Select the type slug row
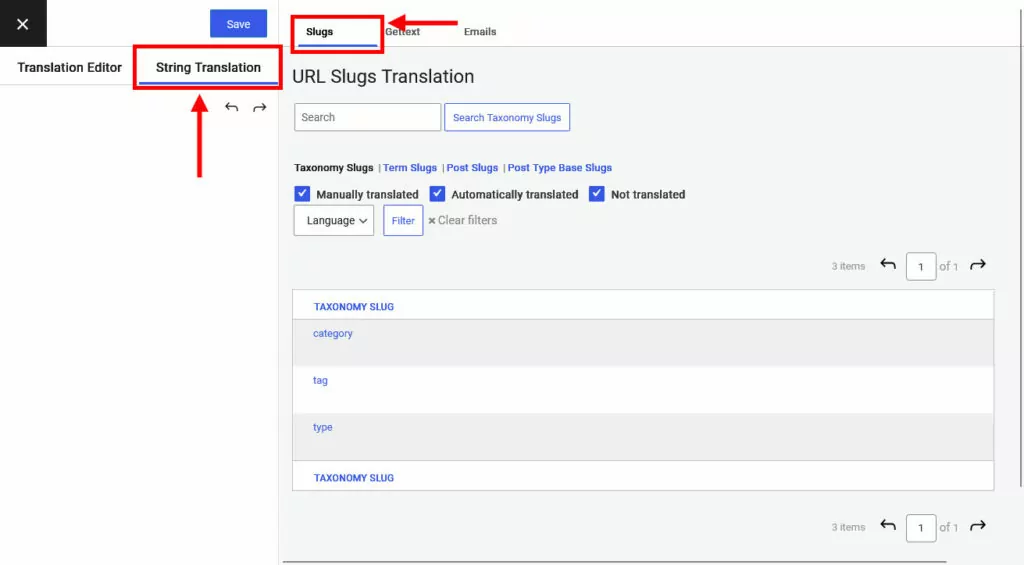 click(643, 437)
